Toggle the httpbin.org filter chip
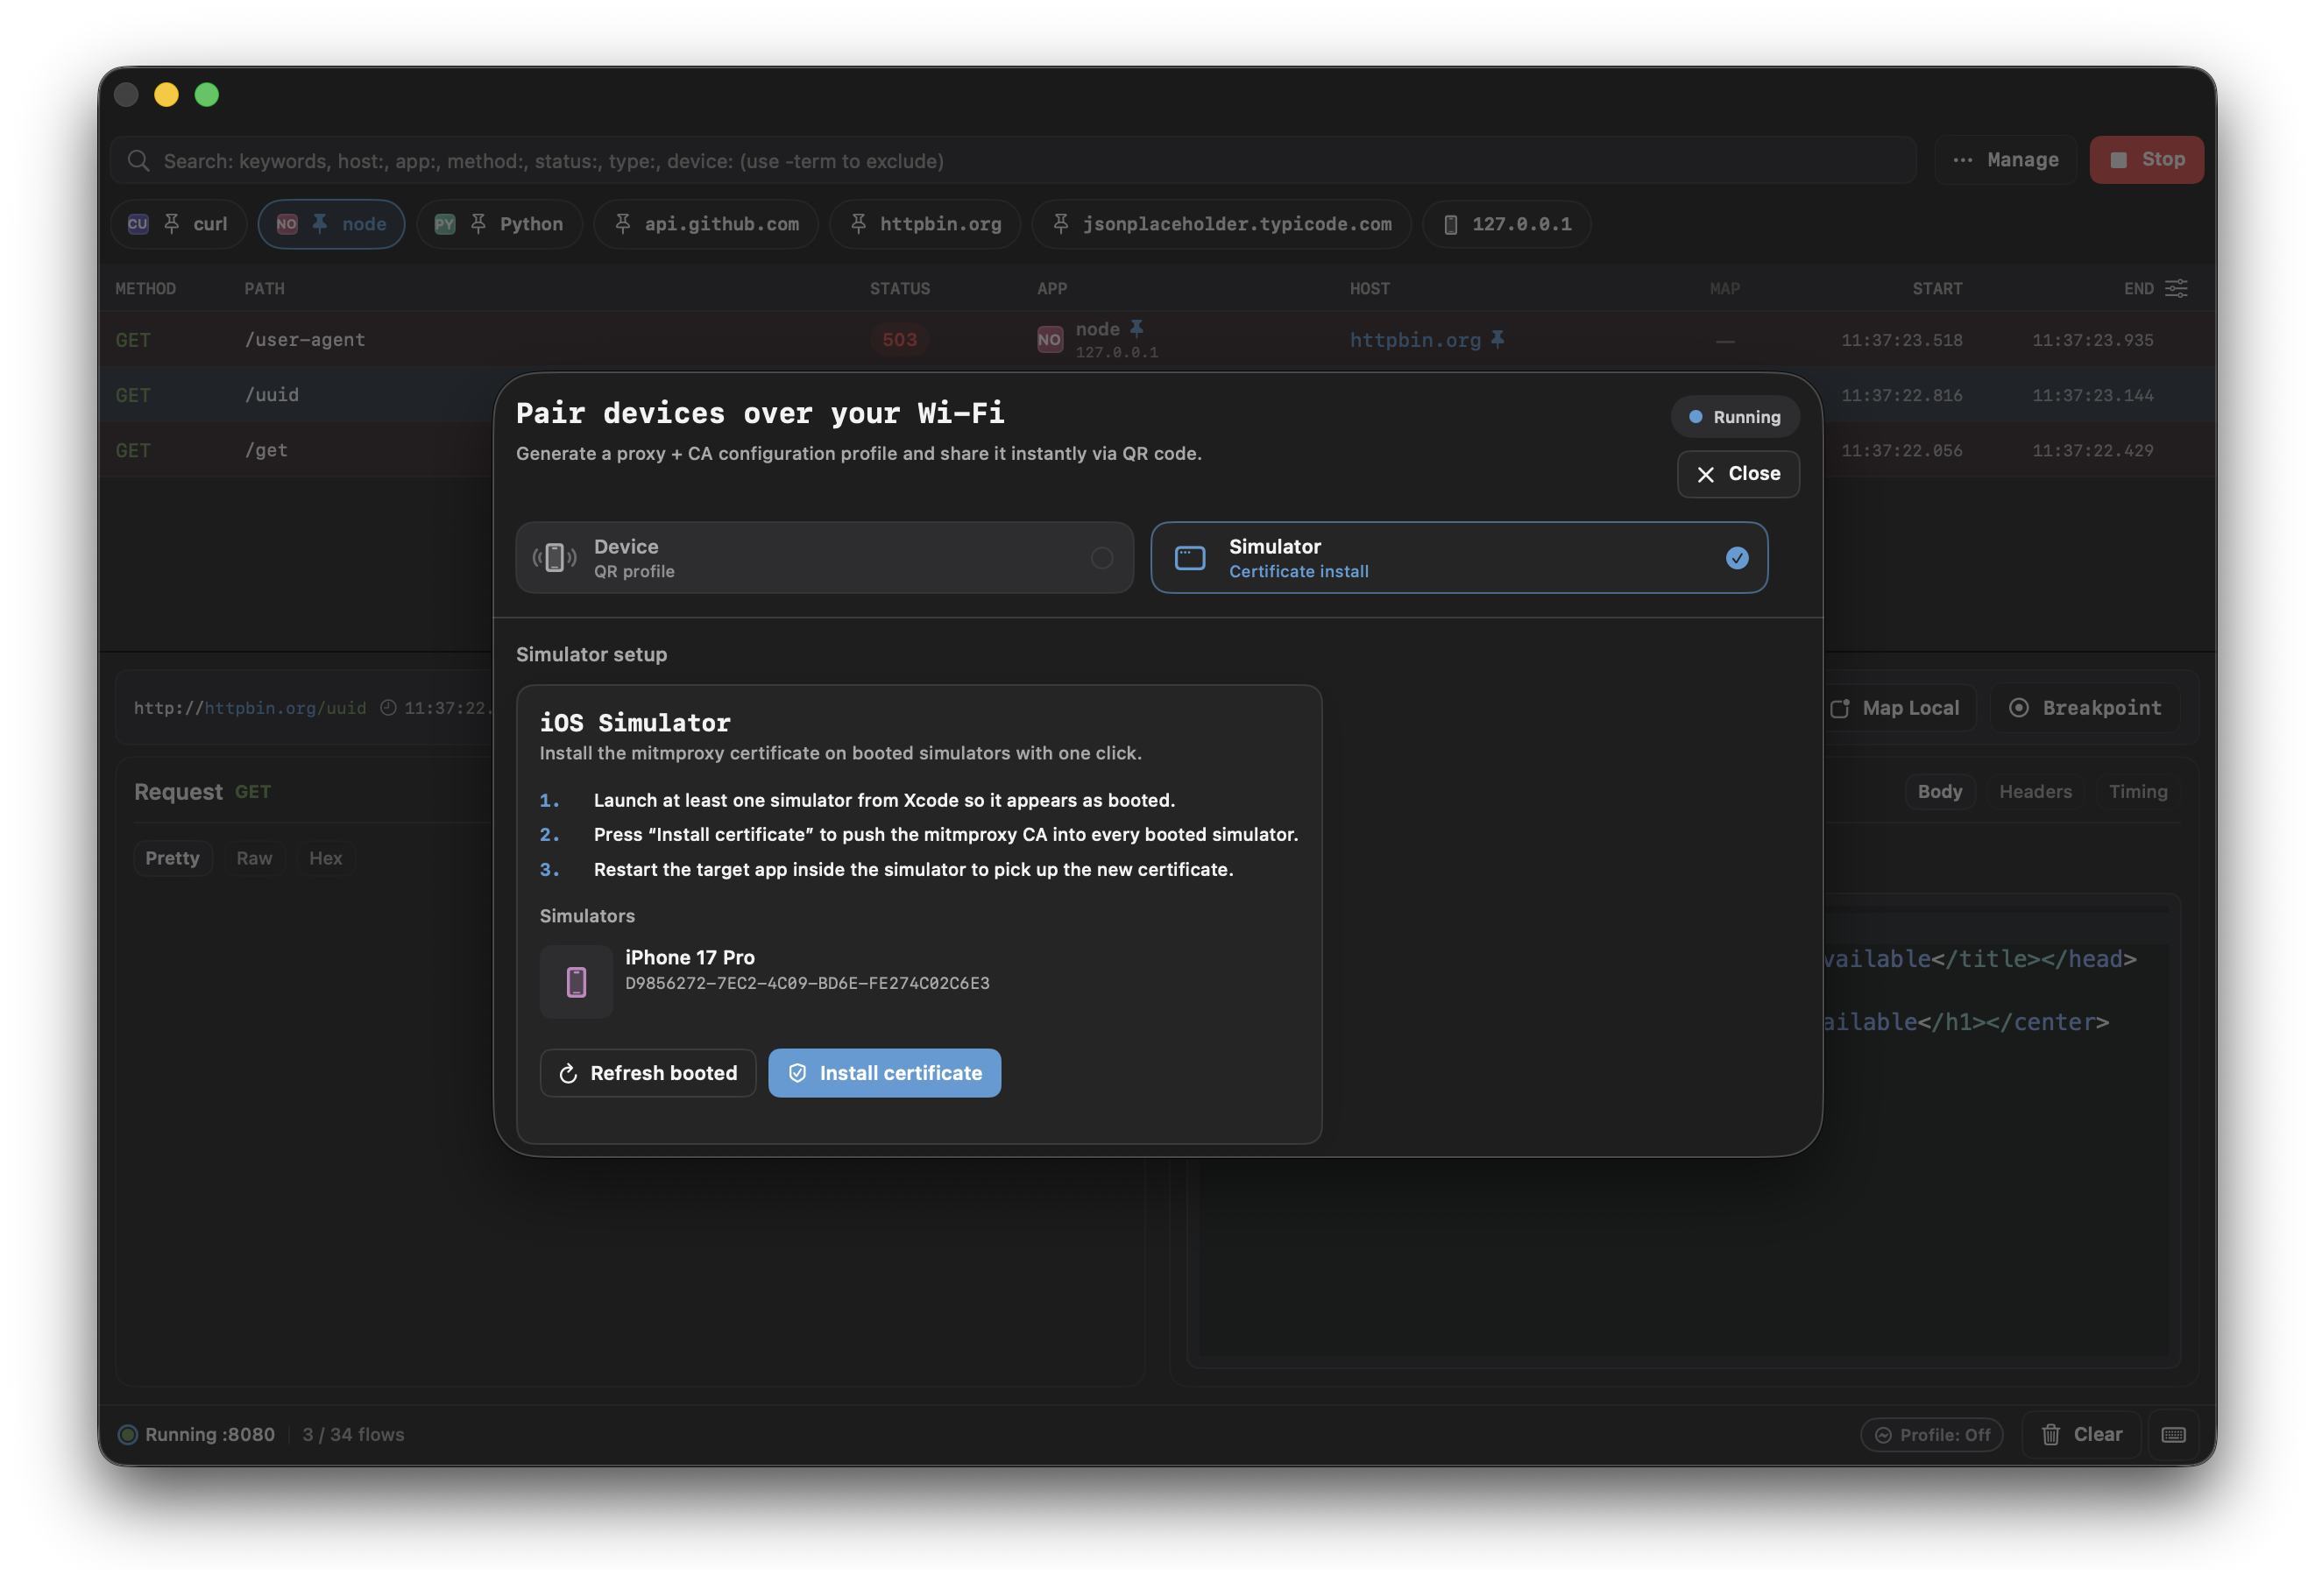Screen dimensions: 2315x1596 (925, 224)
